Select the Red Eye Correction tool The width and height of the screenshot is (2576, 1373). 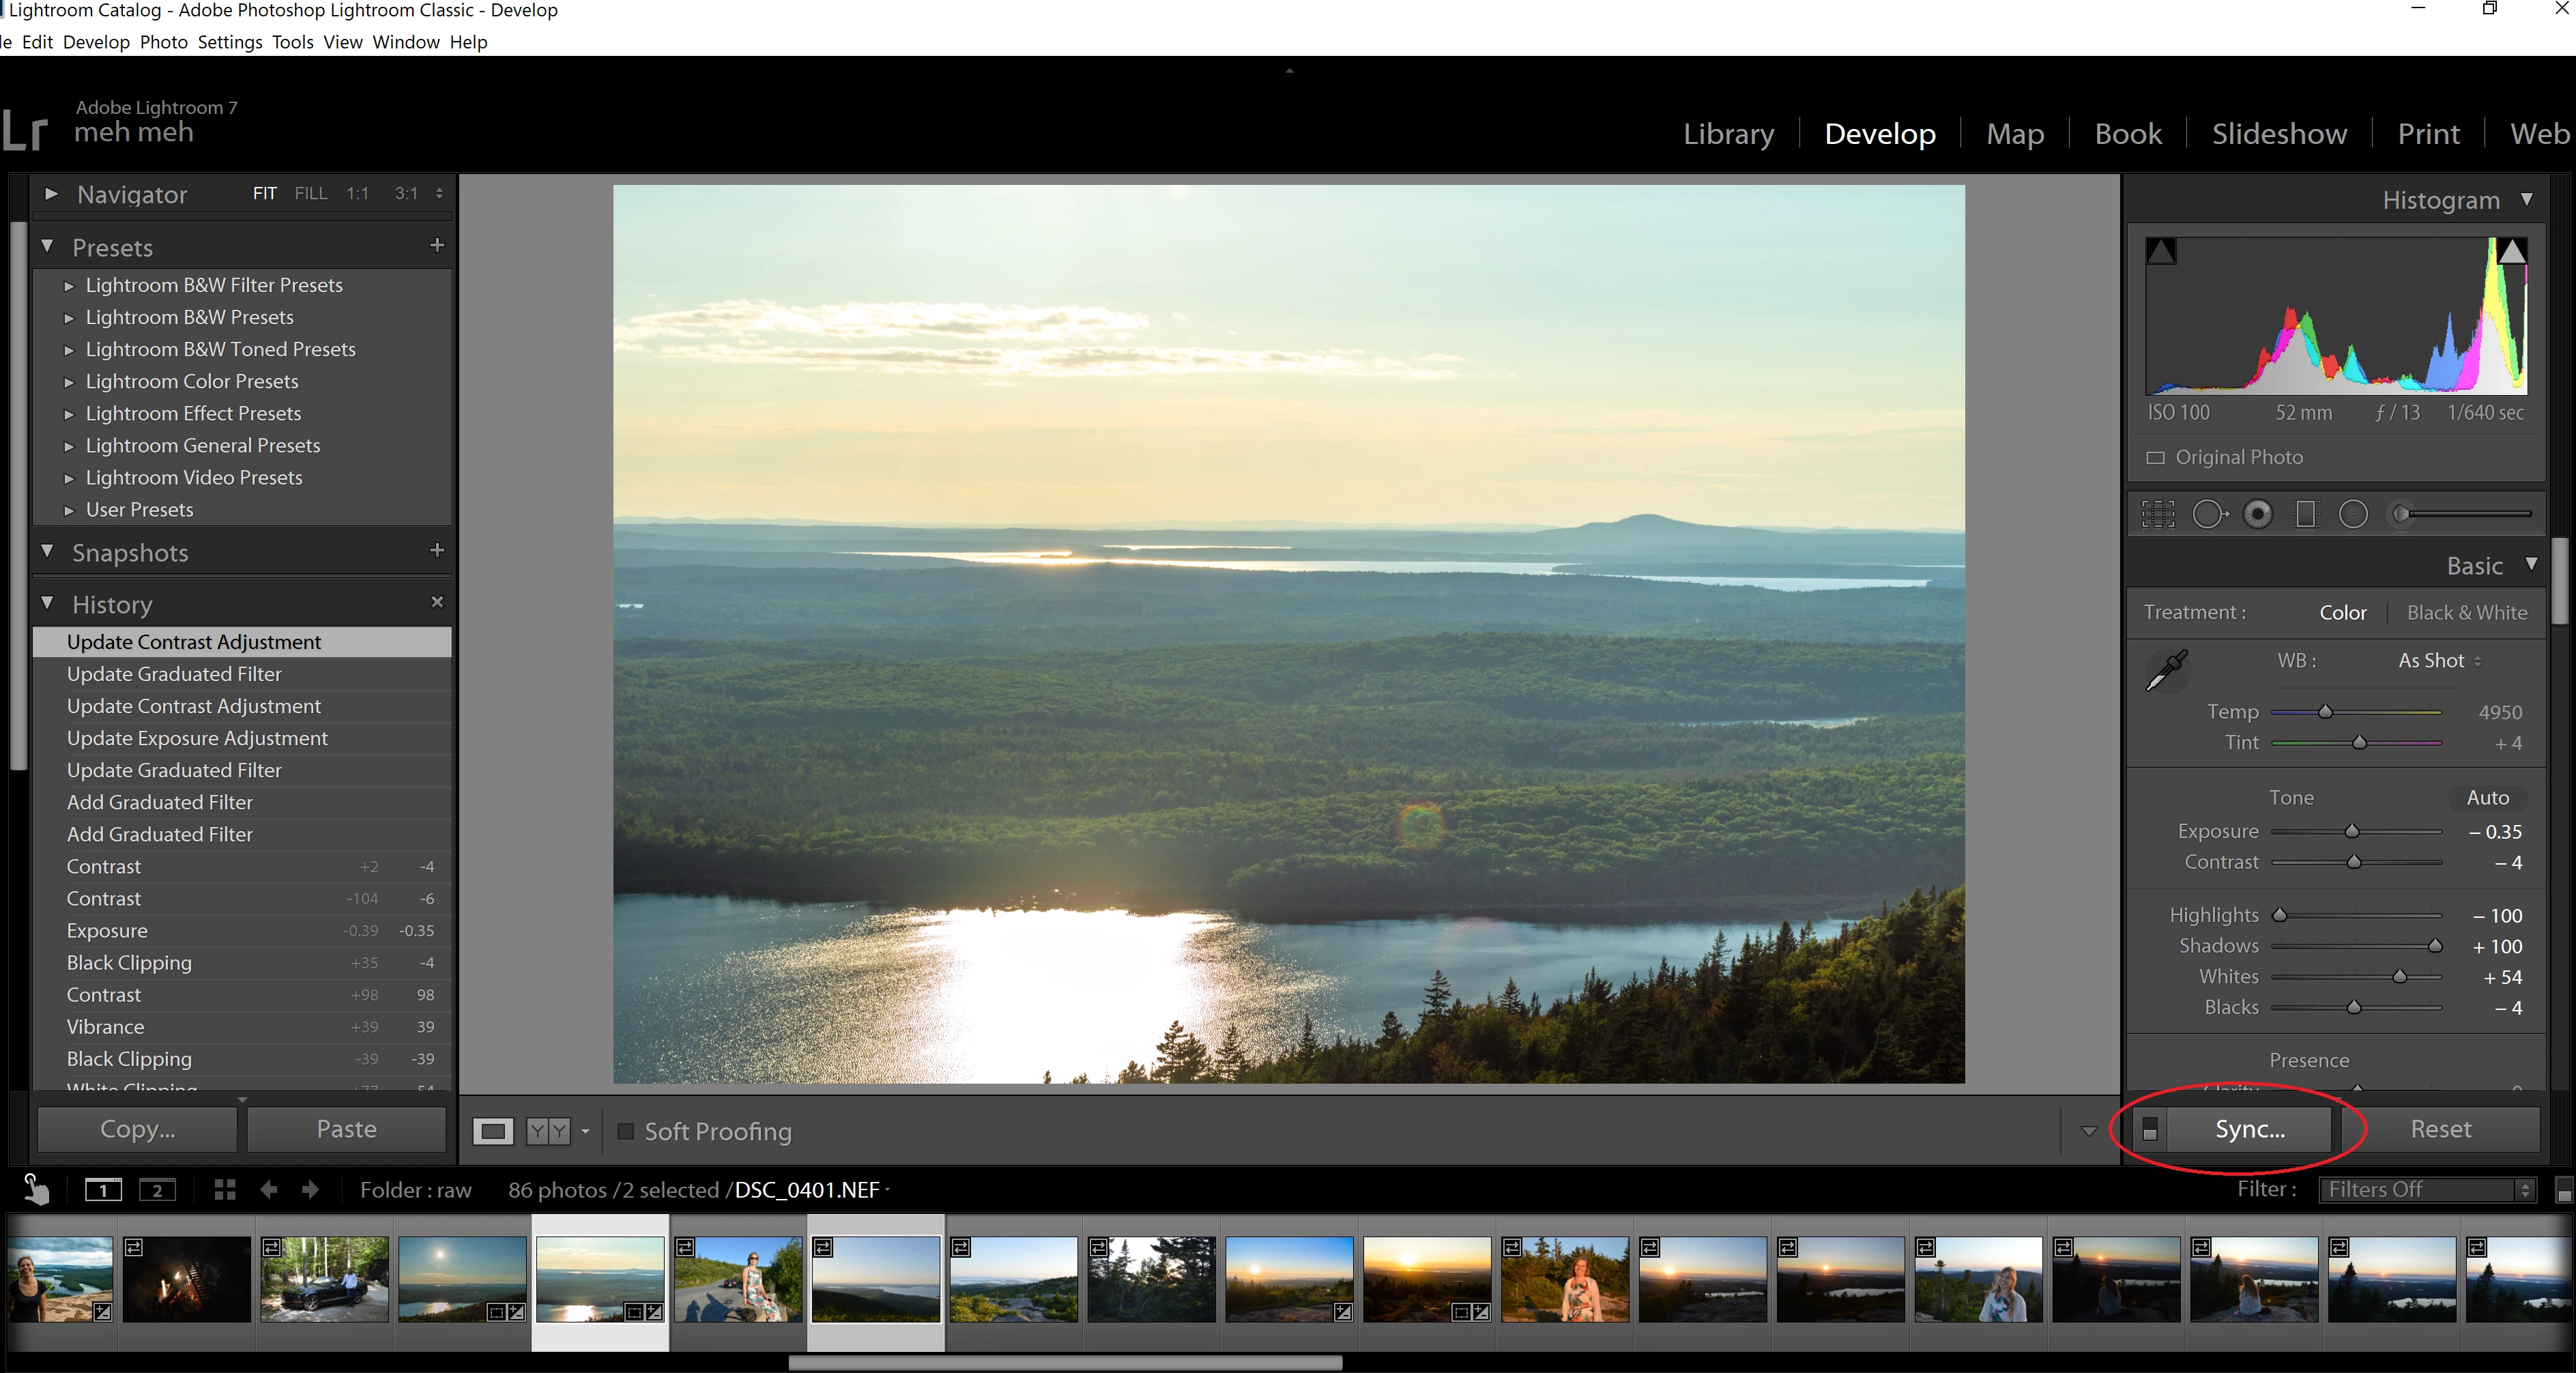pos(2257,514)
